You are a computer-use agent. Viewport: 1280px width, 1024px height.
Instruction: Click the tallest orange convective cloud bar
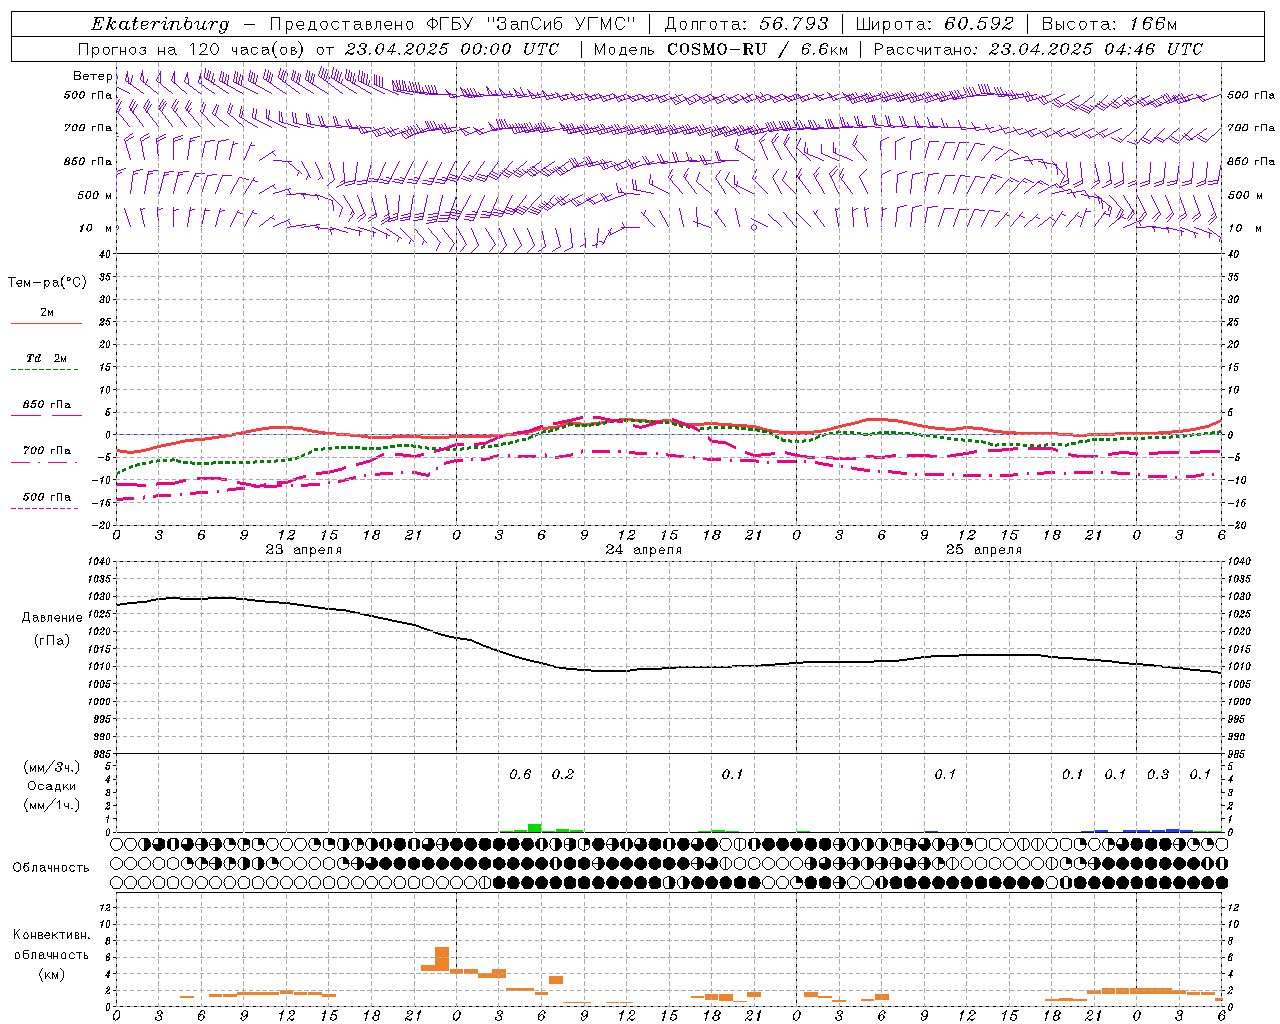[442, 959]
